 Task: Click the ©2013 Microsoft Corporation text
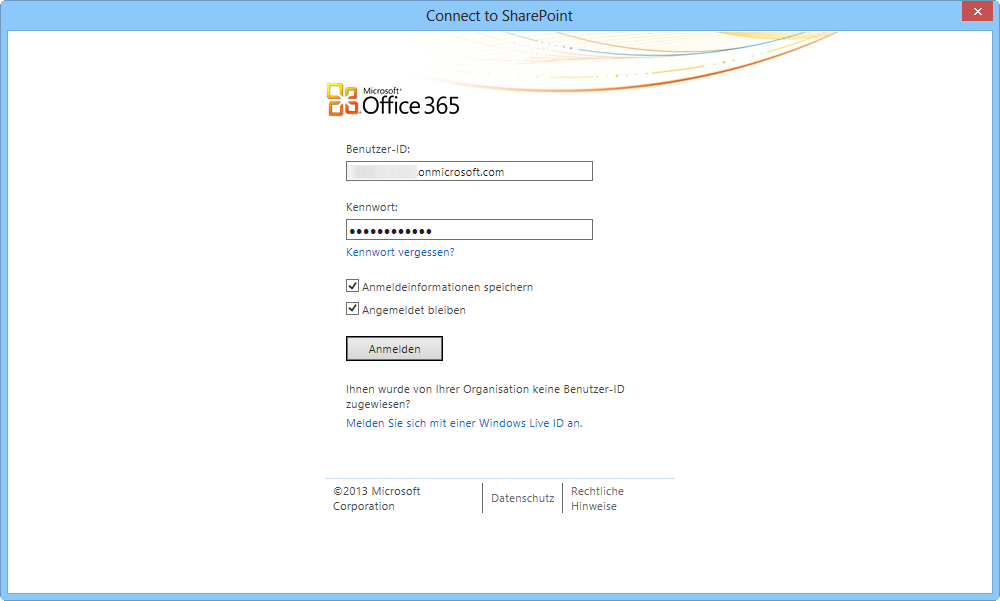pos(376,498)
